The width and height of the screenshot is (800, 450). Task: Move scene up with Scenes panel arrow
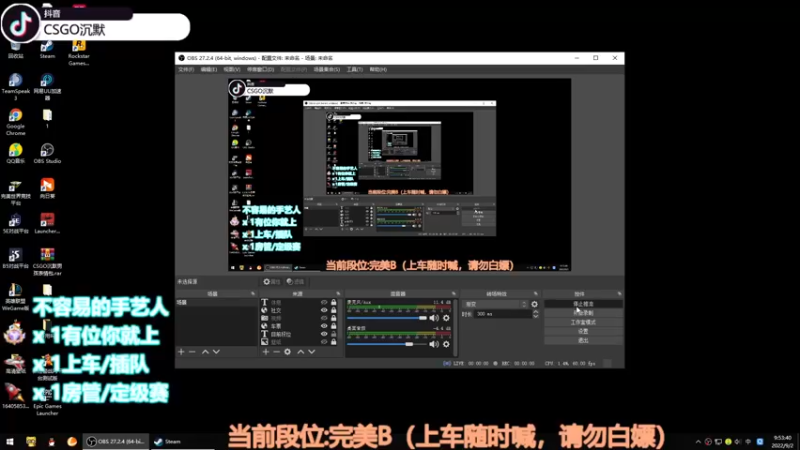coord(205,352)
